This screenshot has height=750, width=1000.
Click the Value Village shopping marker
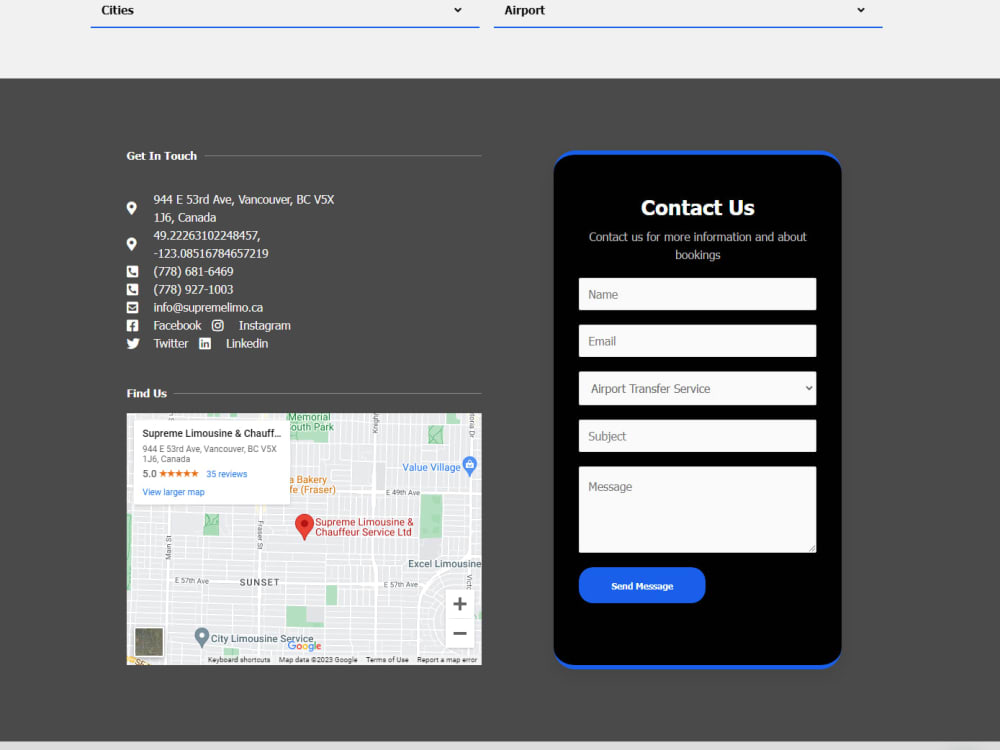(x=469, y=466)
